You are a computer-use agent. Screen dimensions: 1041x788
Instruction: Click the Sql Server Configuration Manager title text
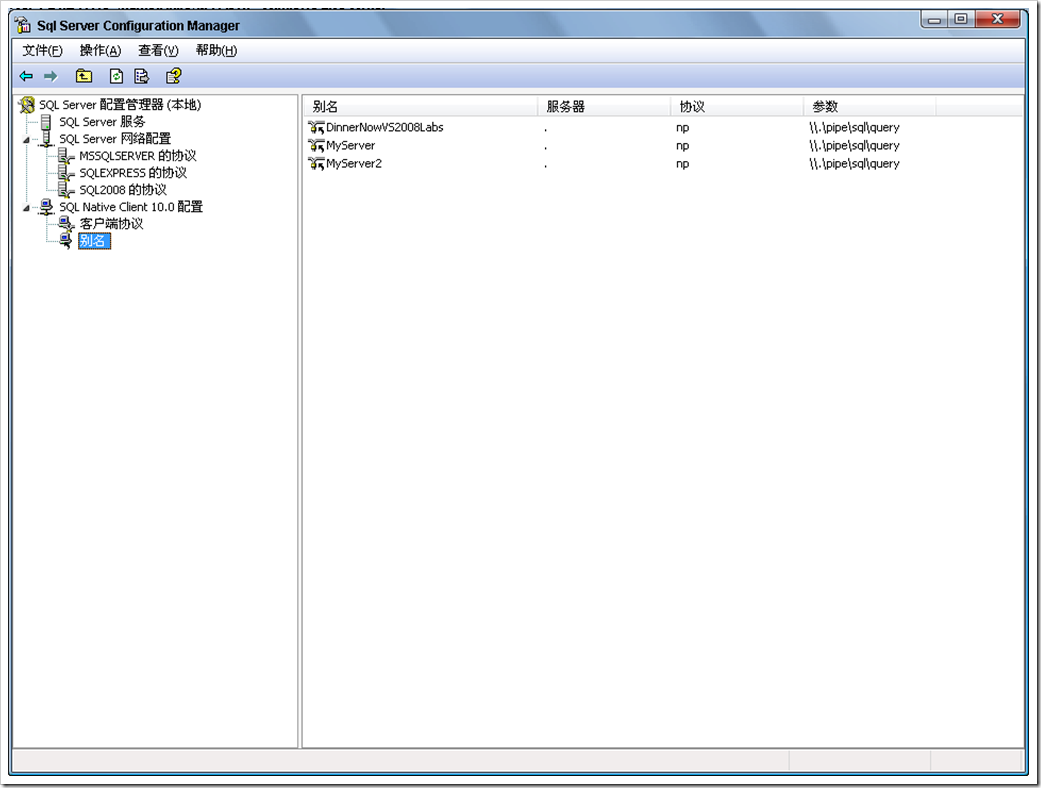[x=138, y=26]
